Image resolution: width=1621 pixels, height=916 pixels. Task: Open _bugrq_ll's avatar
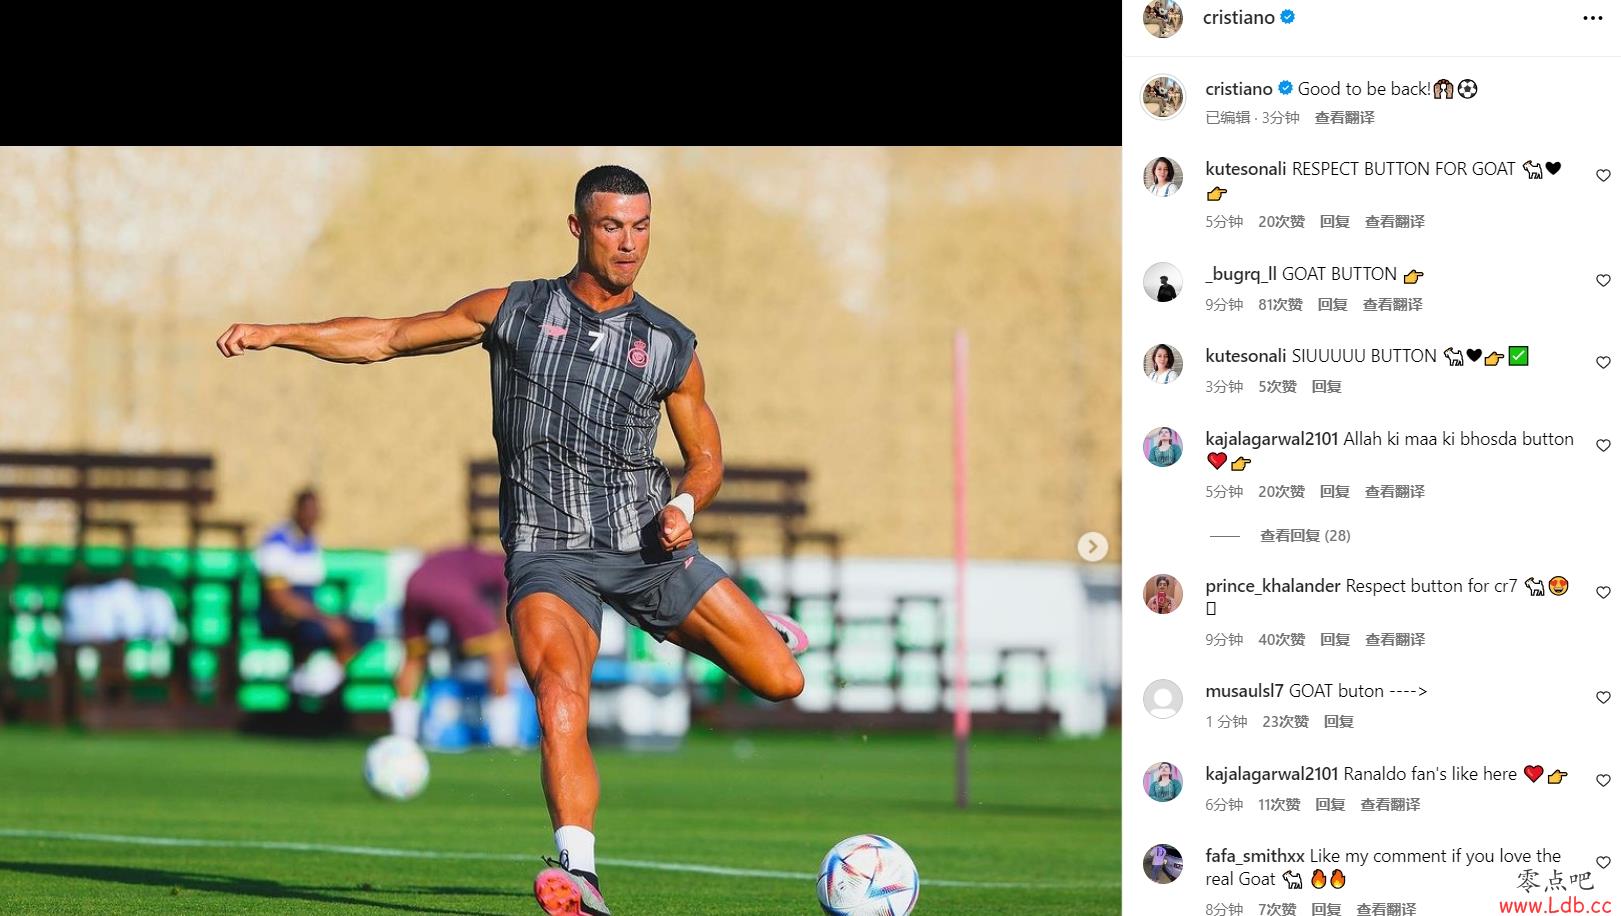1163,282
